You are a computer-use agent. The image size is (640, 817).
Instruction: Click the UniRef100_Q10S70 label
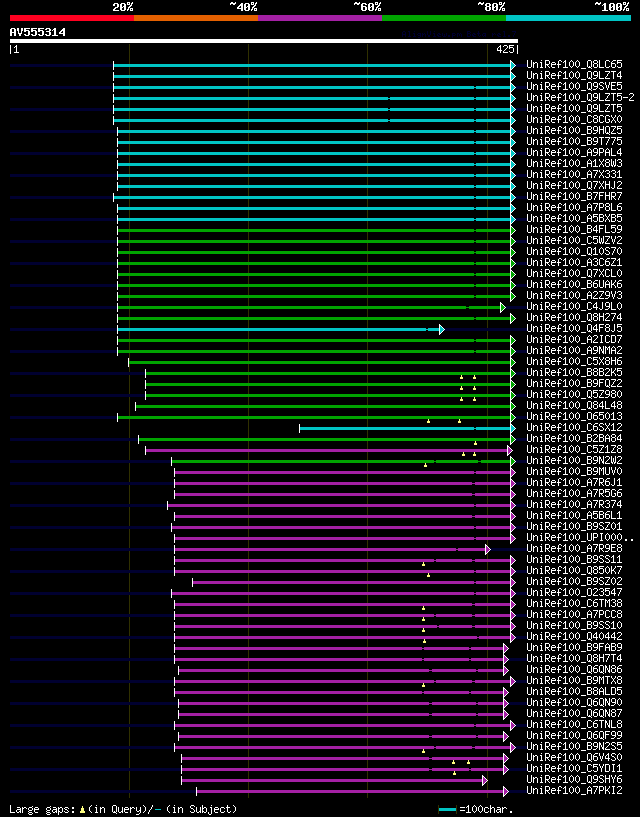(574, 251)
